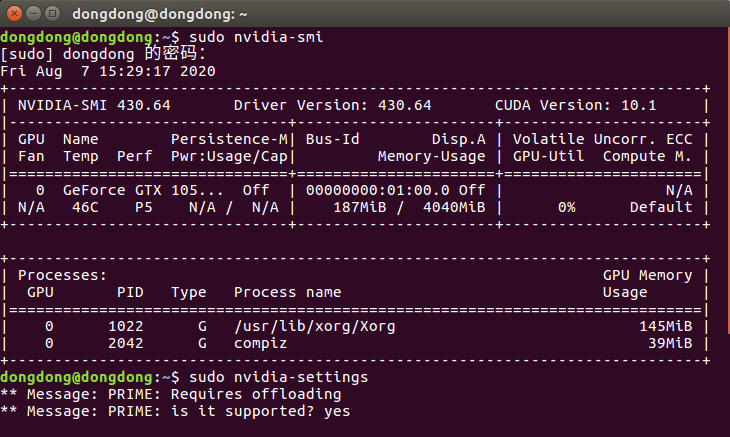
Task: Click PID 1022 in the process list
Action: click(133, 326)
